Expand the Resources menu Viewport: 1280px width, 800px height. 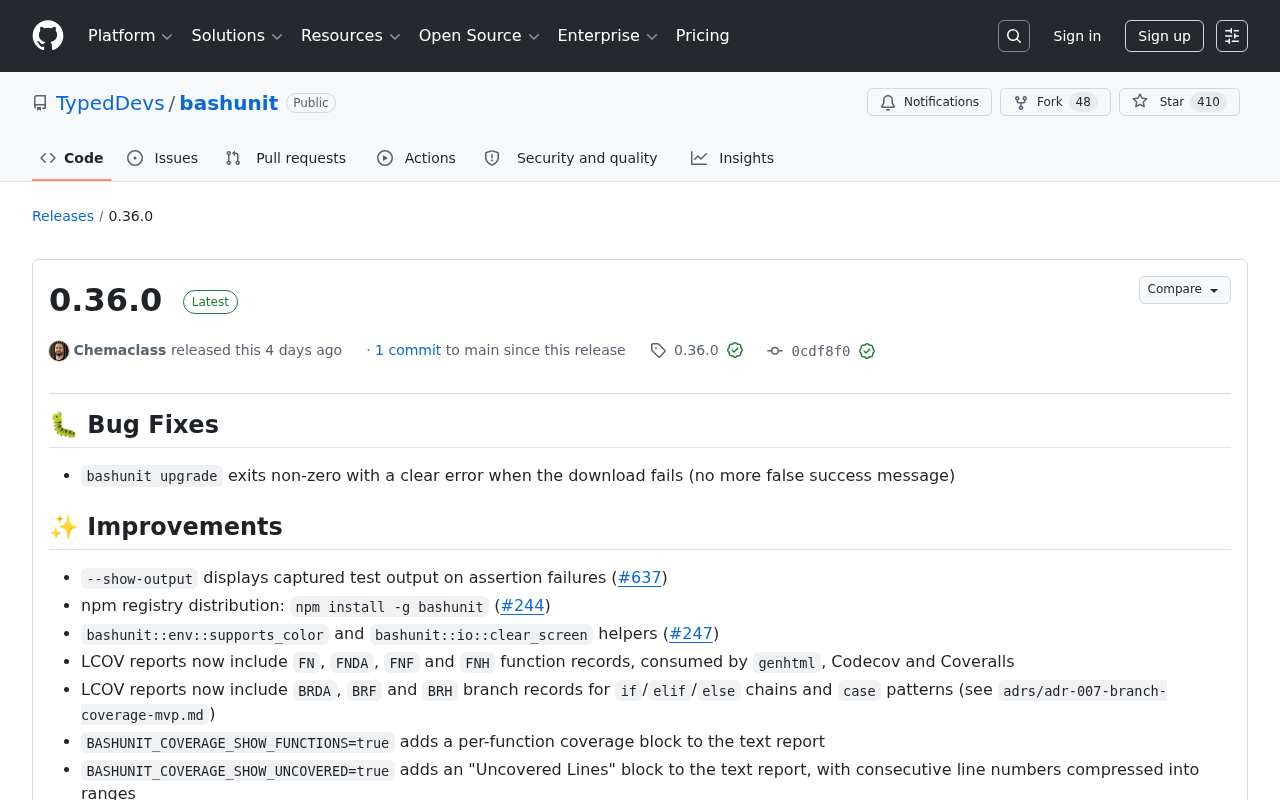[351, 36]
